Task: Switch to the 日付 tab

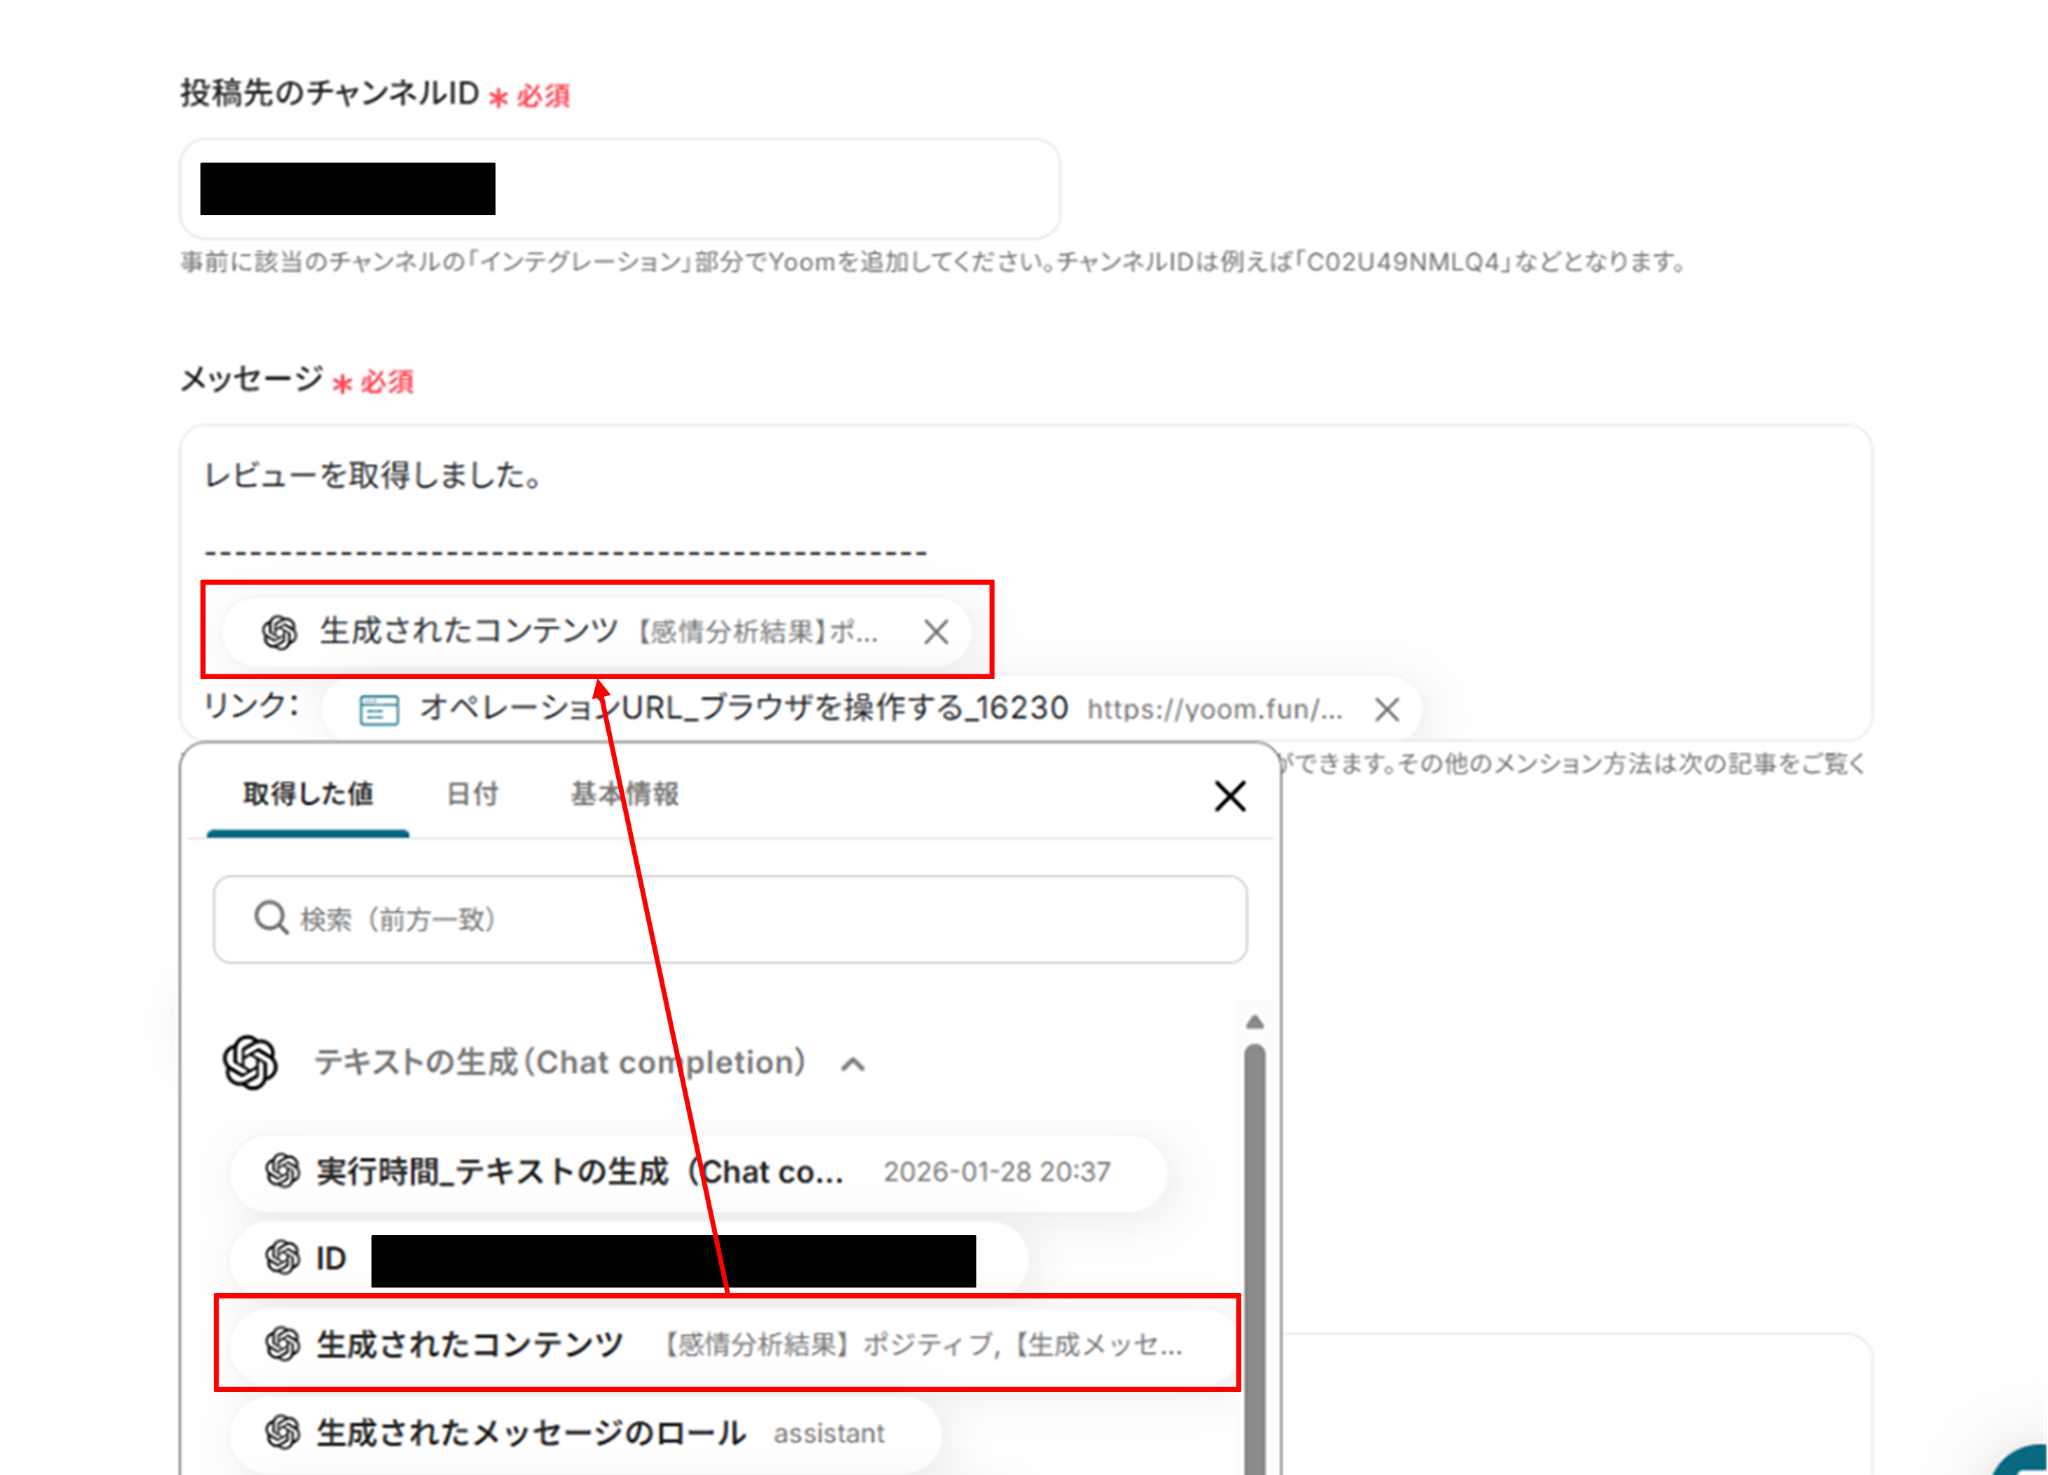Action: [472, 794]
